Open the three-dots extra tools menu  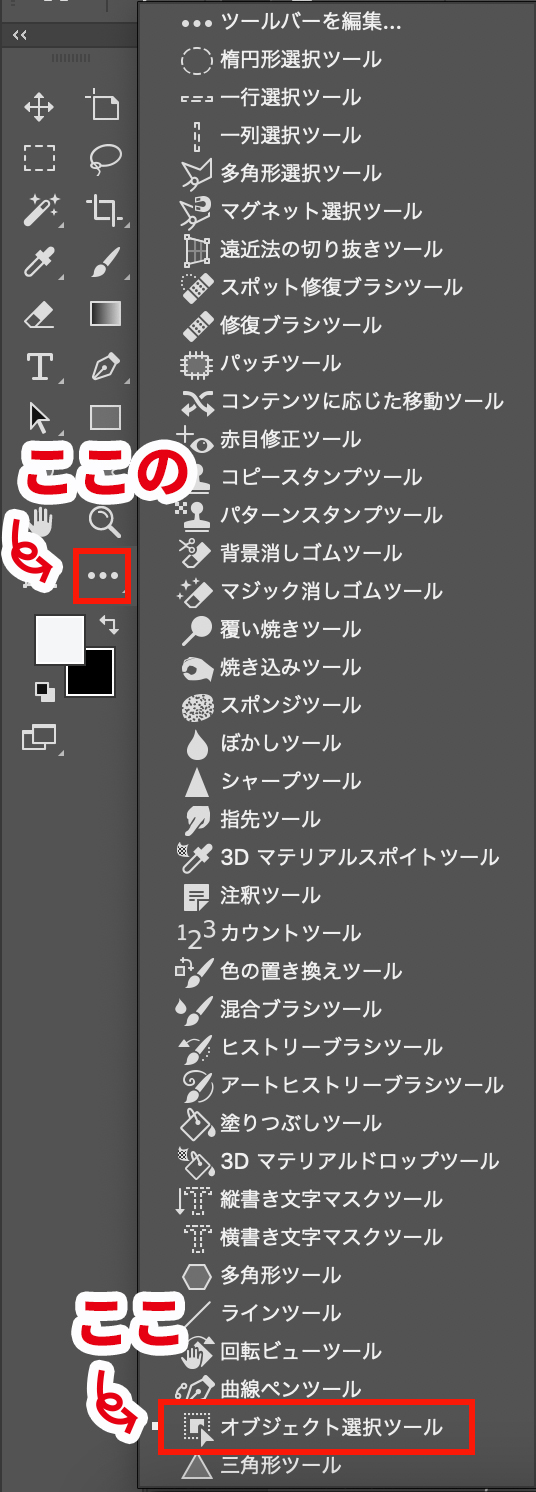pos(103,575)
